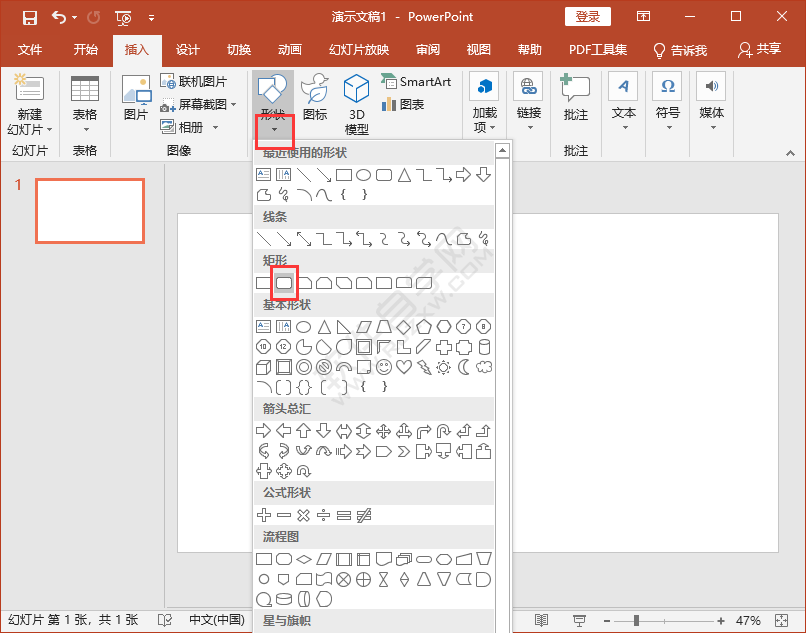Image resolution: width=806 pixels, height=633 pixels.
Task: Select the rounded rectangle shape under 矩形
Action: (284, 283)
